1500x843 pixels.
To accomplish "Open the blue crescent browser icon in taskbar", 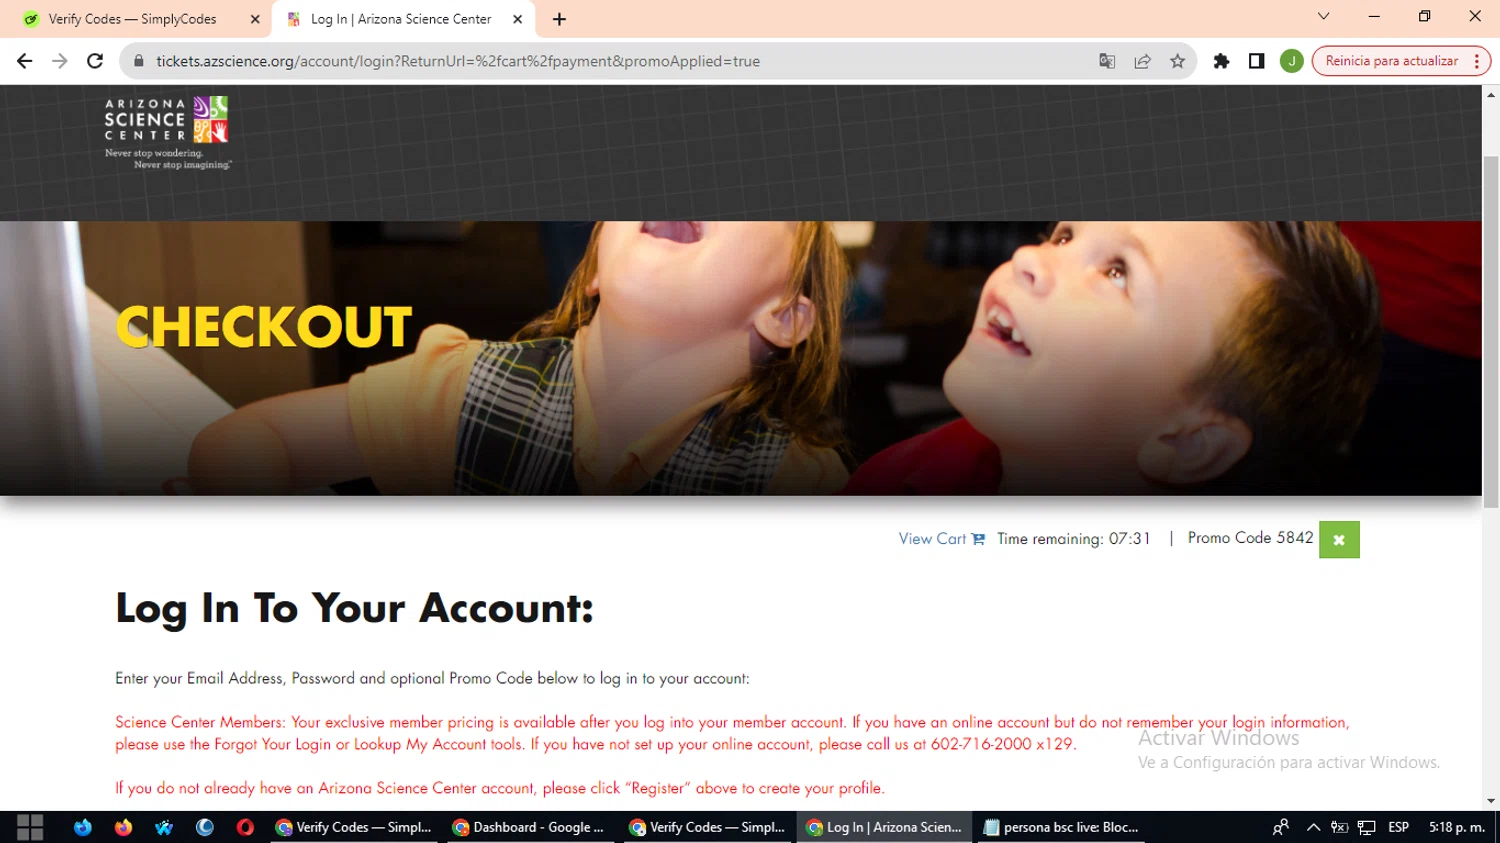I will 205,827.
